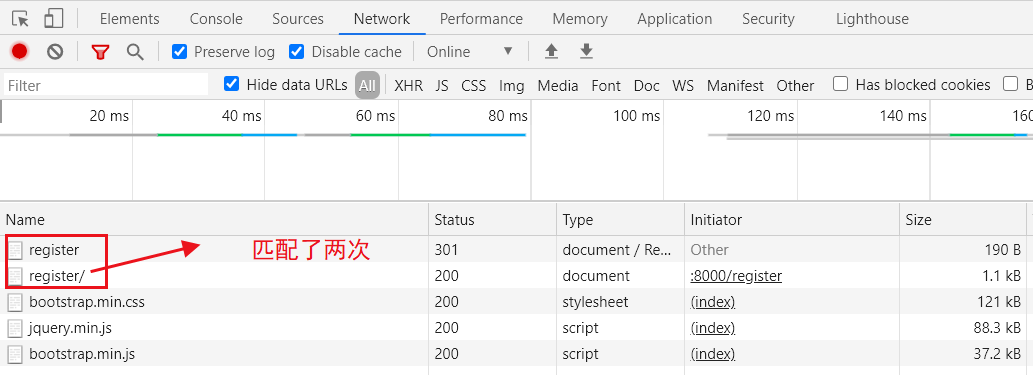Export HAR file with download arrow
1033x375 pixels.
pyautogui.click(x=586, y=51)
